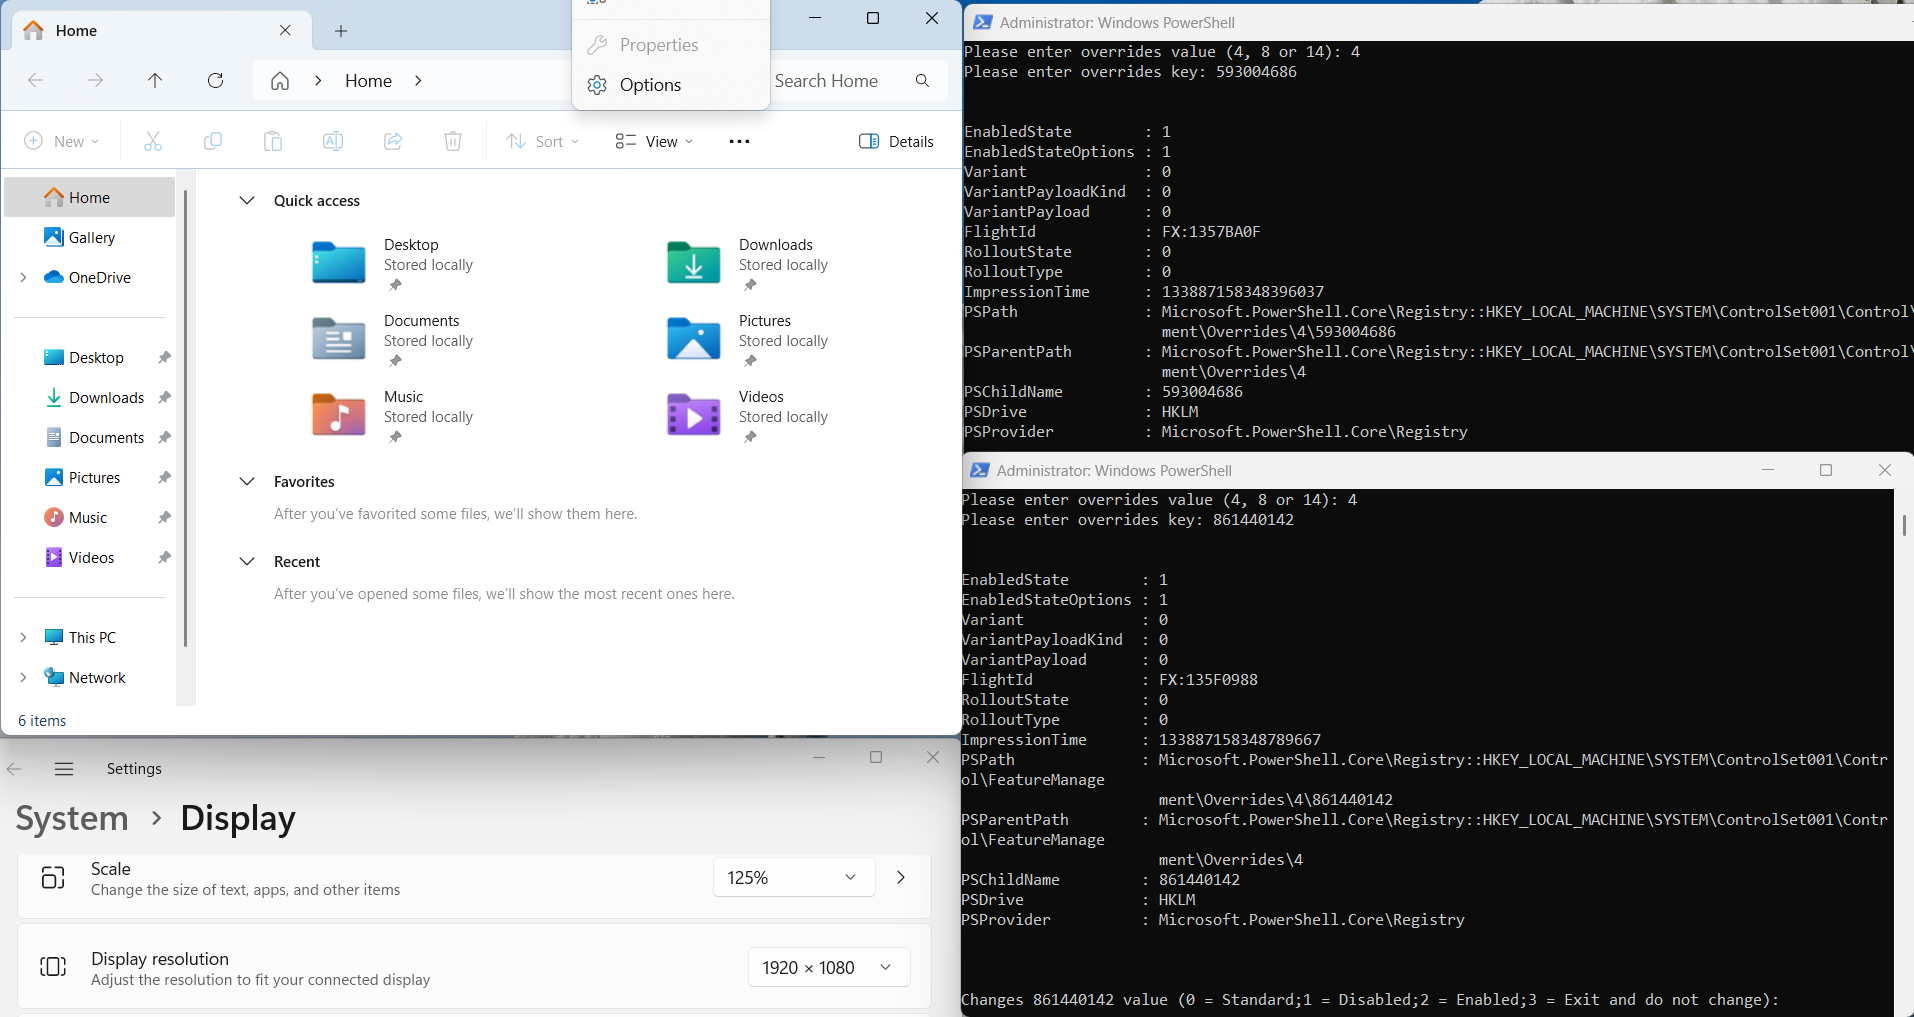Click Home in the Explorer address bar
The height and width of the screenshot is (1017, 1914).
click(x=368, y=81)
